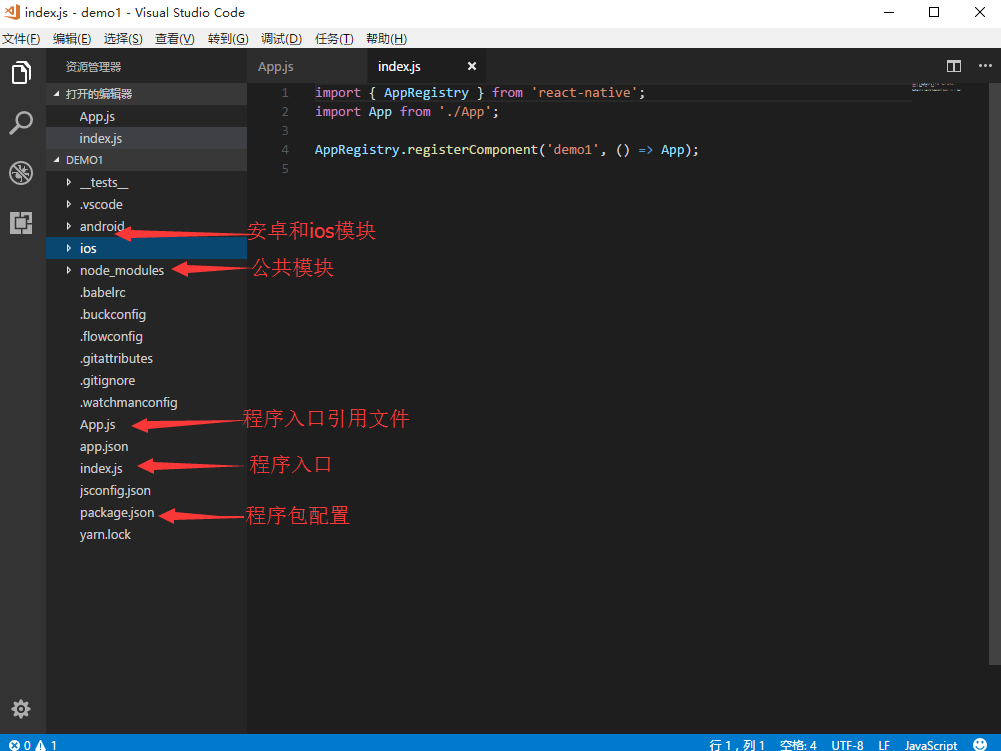Viewport: 1001px width, 751px height.
Task: Click line number 3 in gutter
Action: [285, 130]
